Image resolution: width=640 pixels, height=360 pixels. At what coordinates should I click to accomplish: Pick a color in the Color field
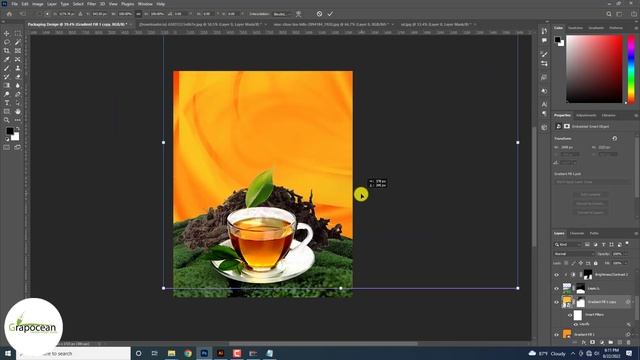594,69
